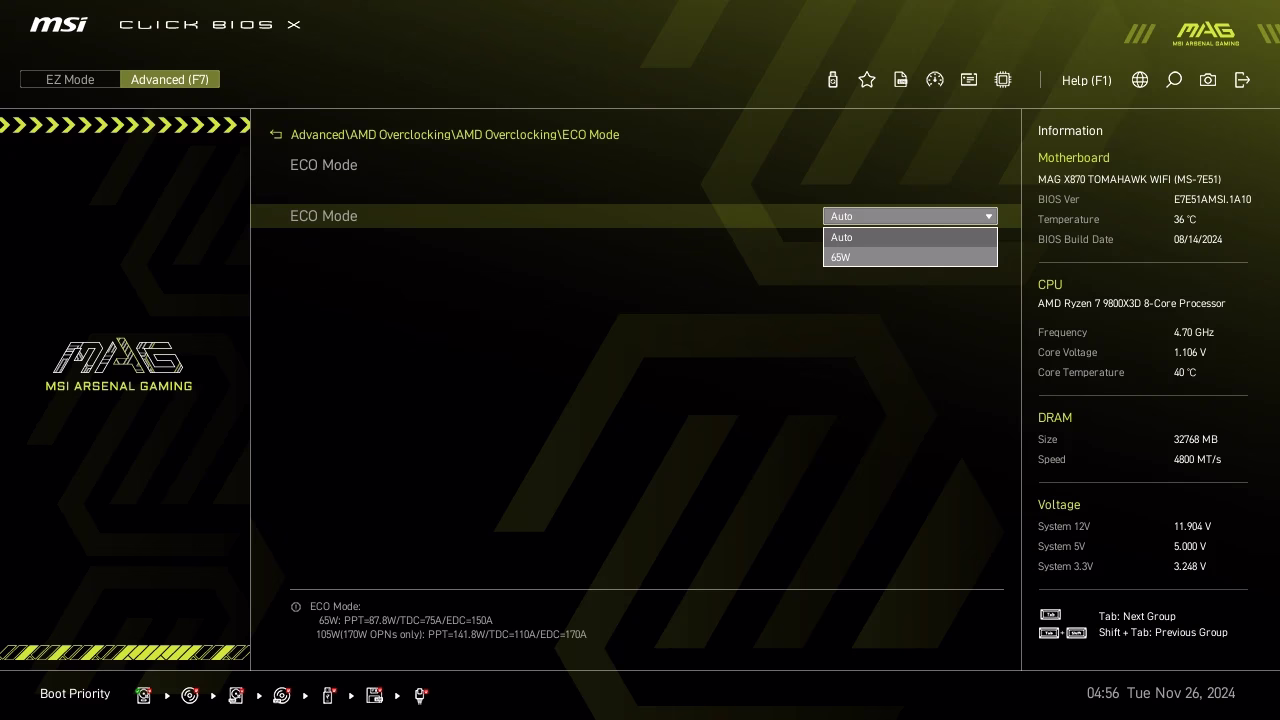Click the MSI logo in the header
The width and height of the screenshot is (1280, 720).
58,24
